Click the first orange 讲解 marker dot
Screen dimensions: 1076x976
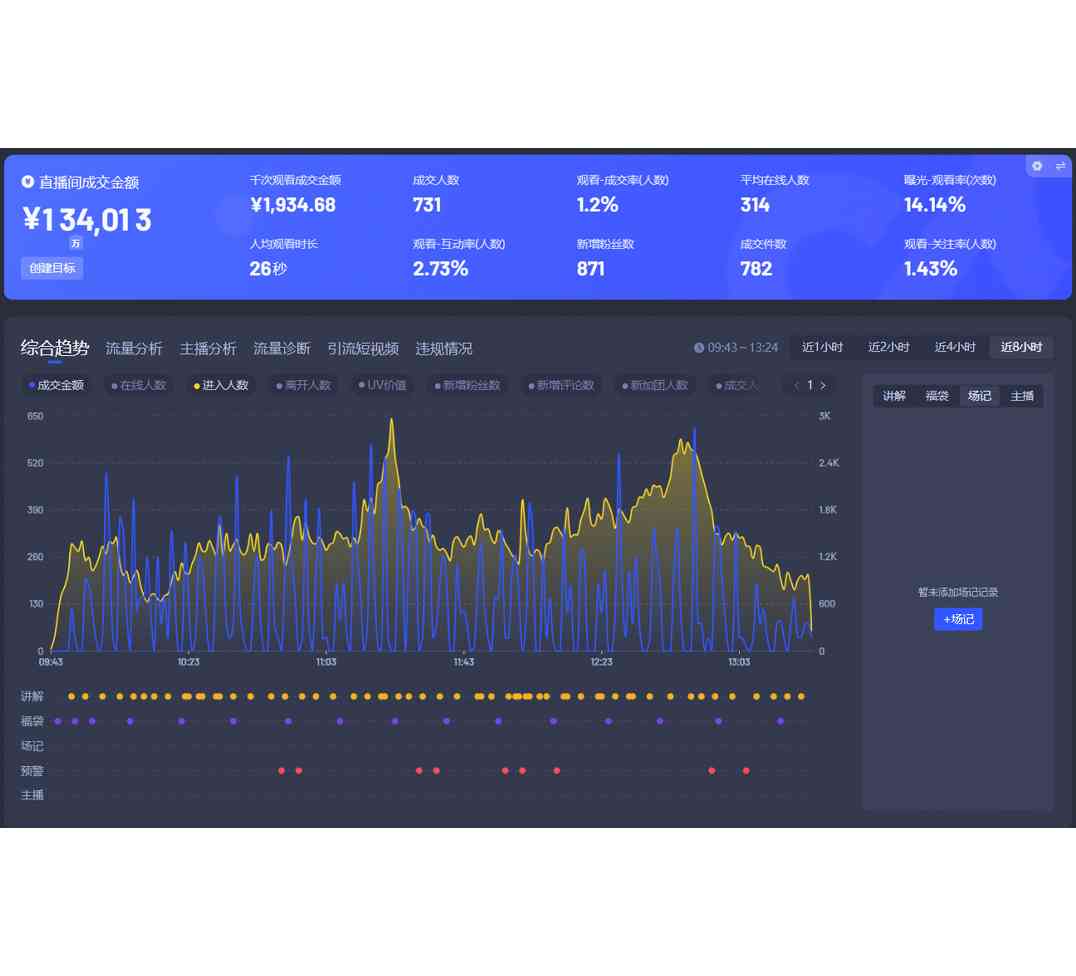71,696
